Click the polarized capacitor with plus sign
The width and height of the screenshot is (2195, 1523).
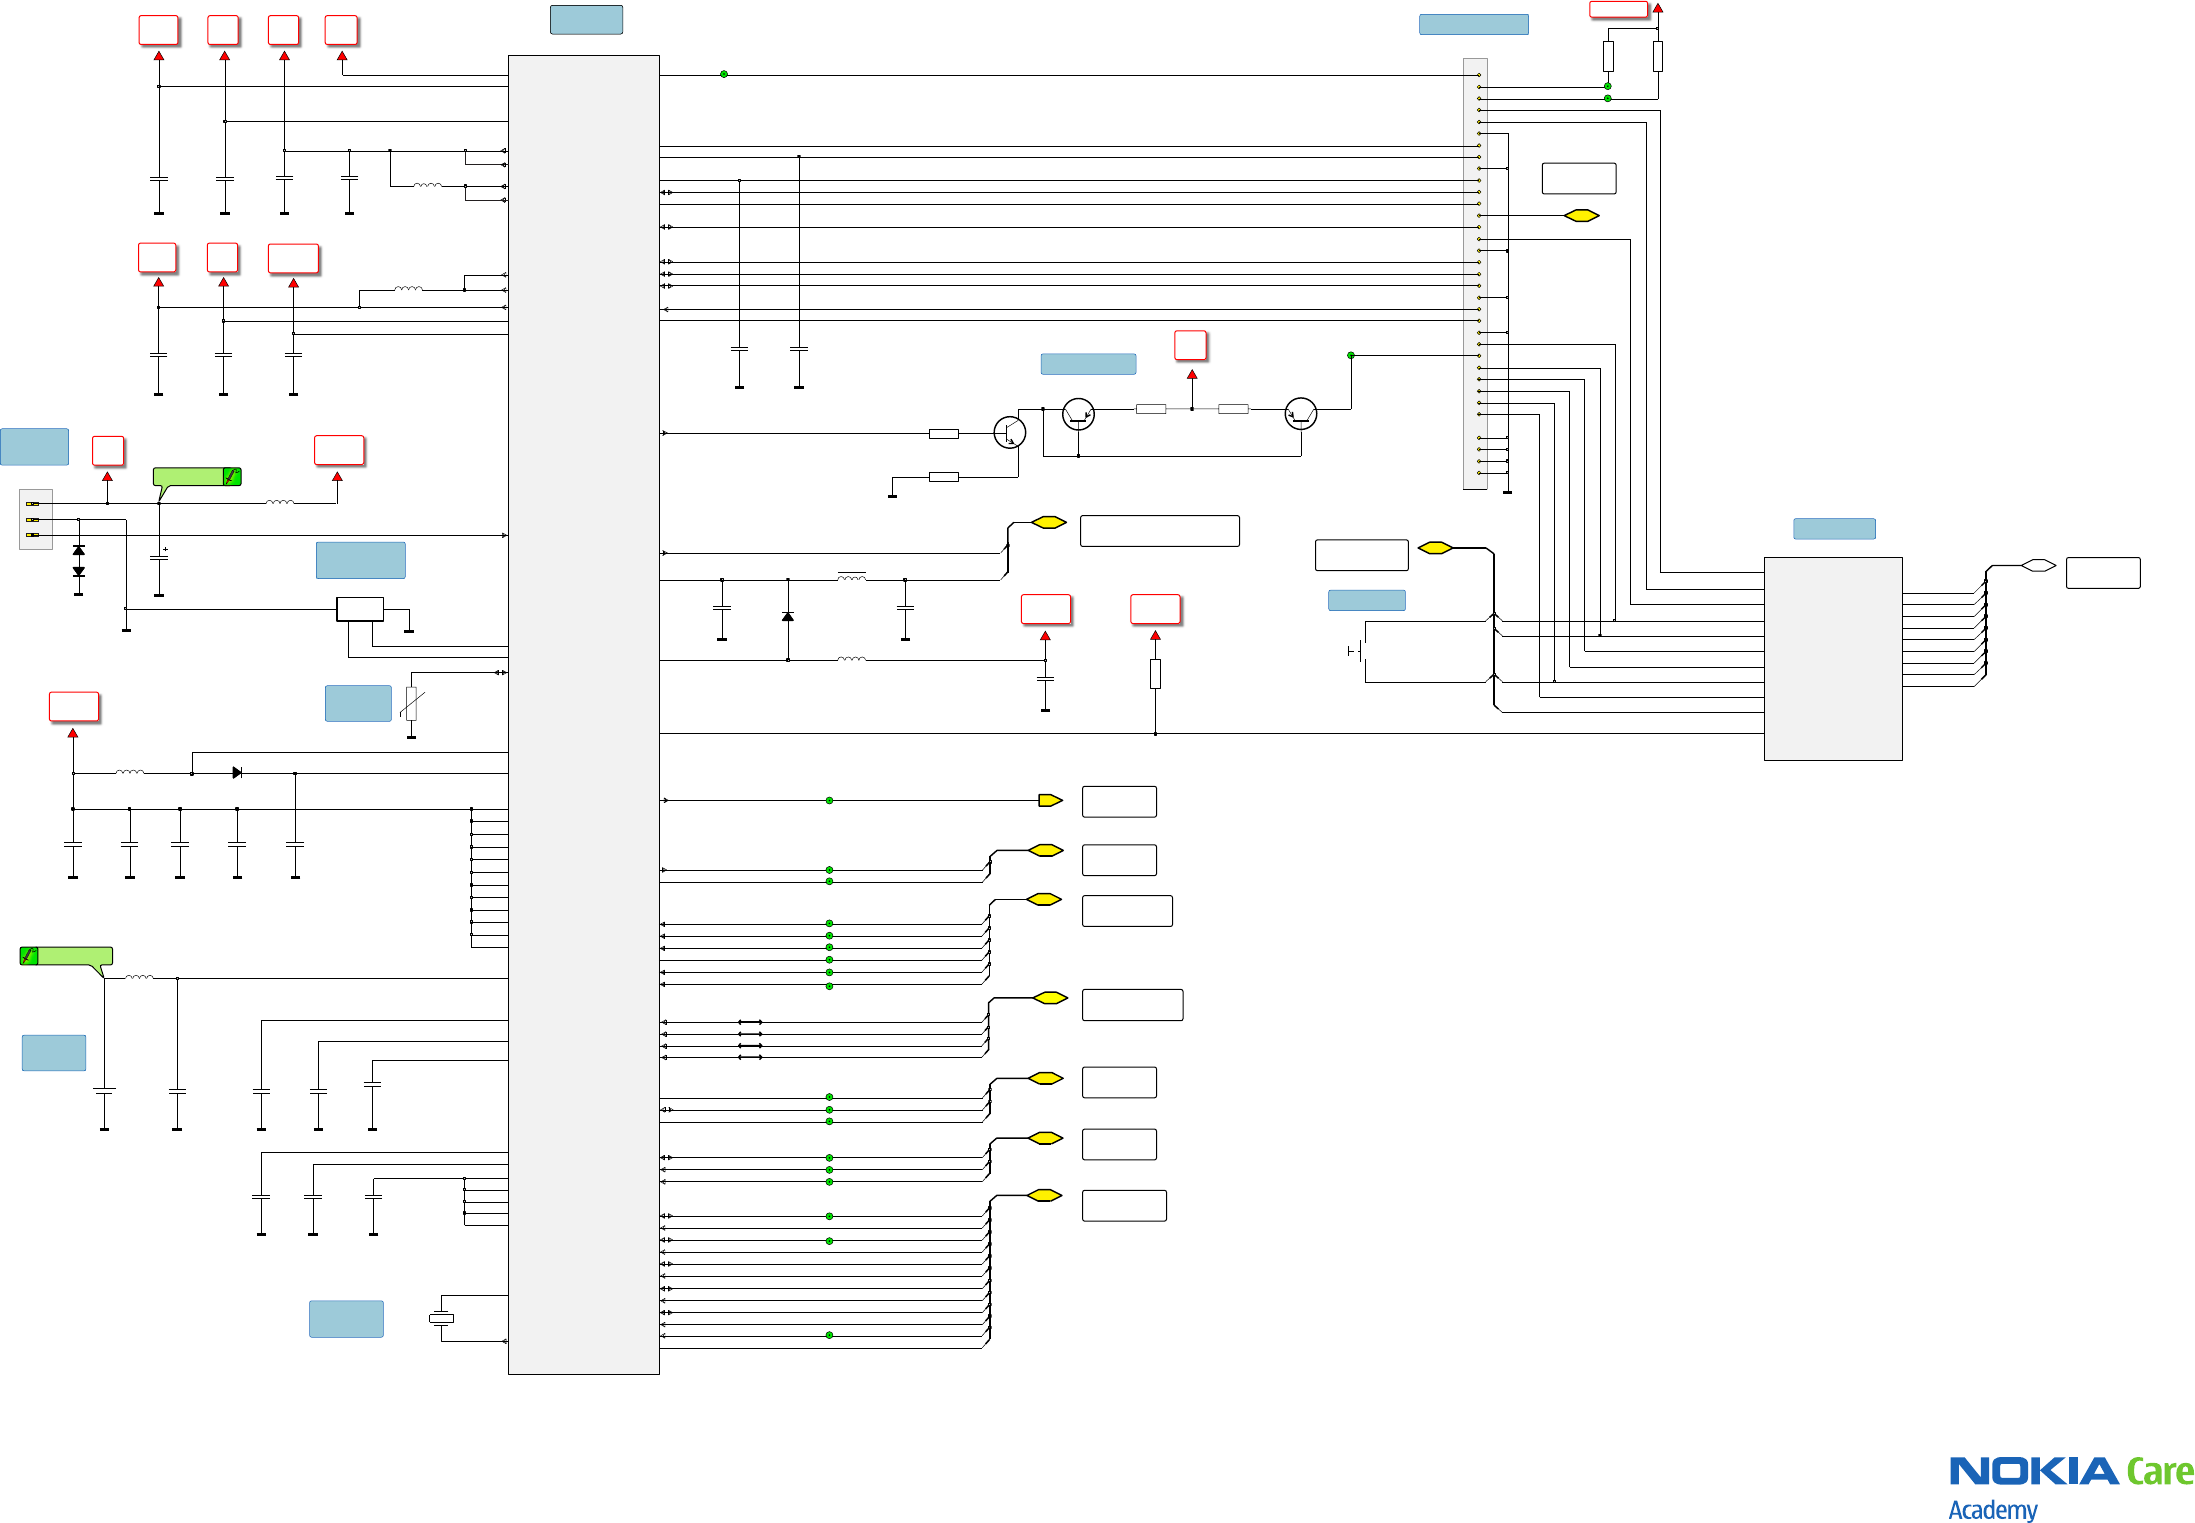pyautogui.click(x=159, y=558)
